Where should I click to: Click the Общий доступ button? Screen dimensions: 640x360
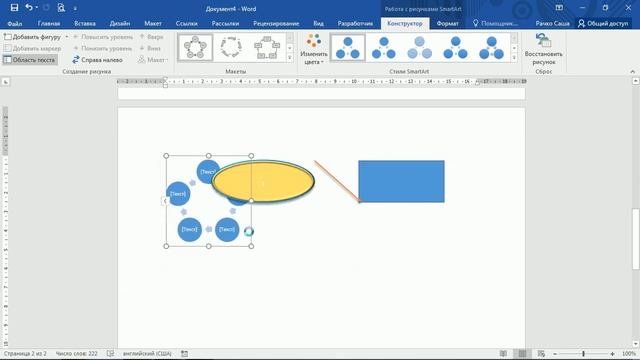point(603,24)
